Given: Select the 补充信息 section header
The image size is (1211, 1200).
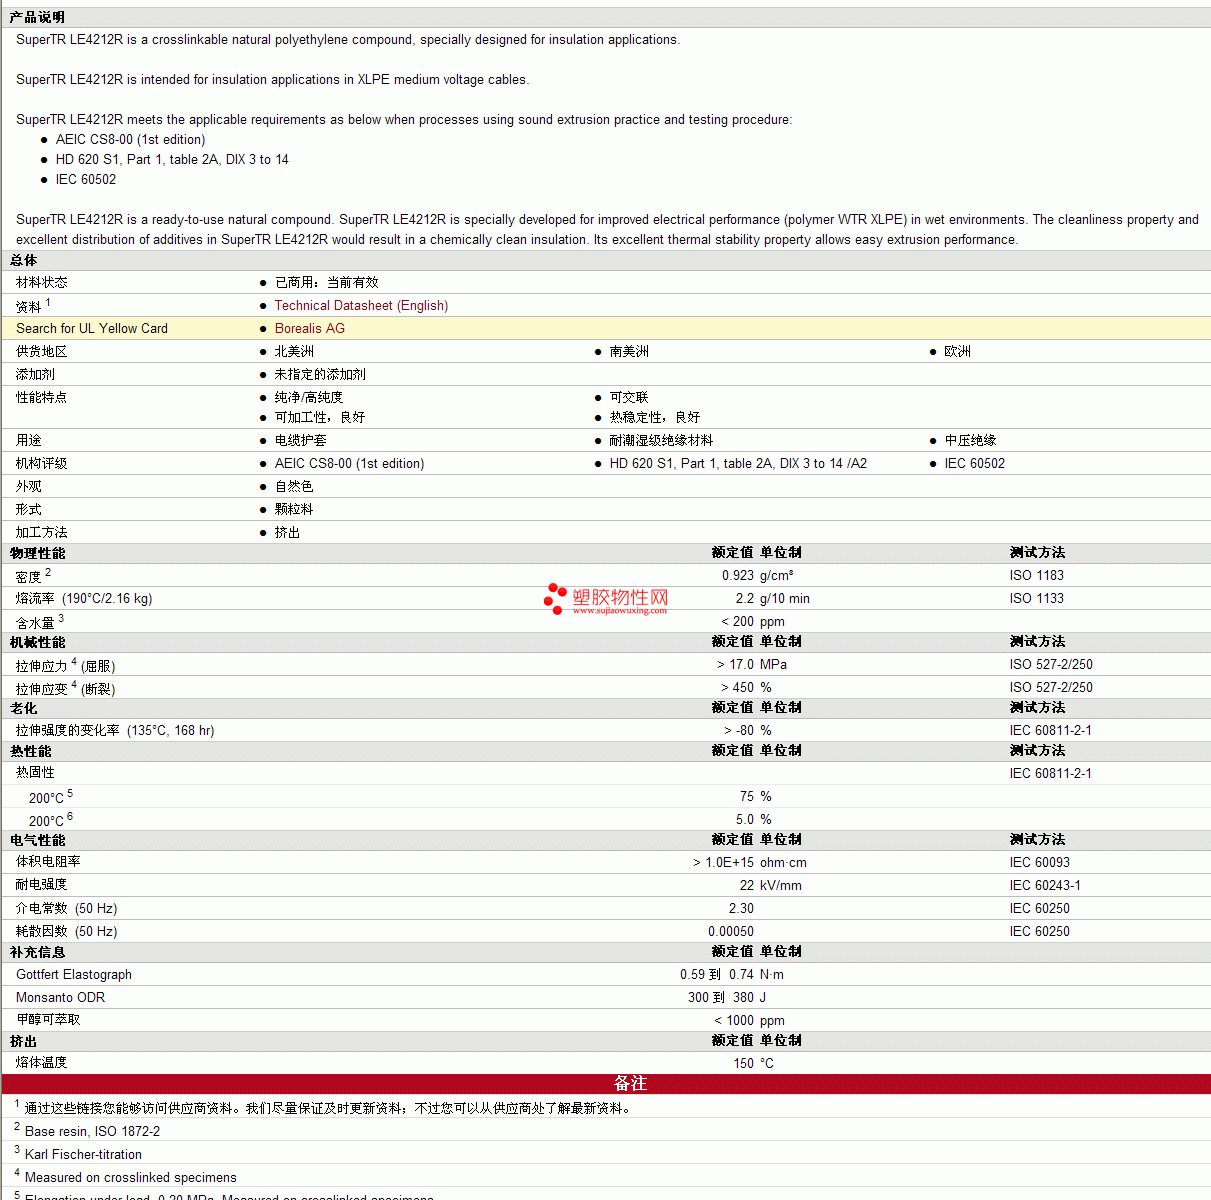Looking at the screenshot, I should tap(38, 952).
